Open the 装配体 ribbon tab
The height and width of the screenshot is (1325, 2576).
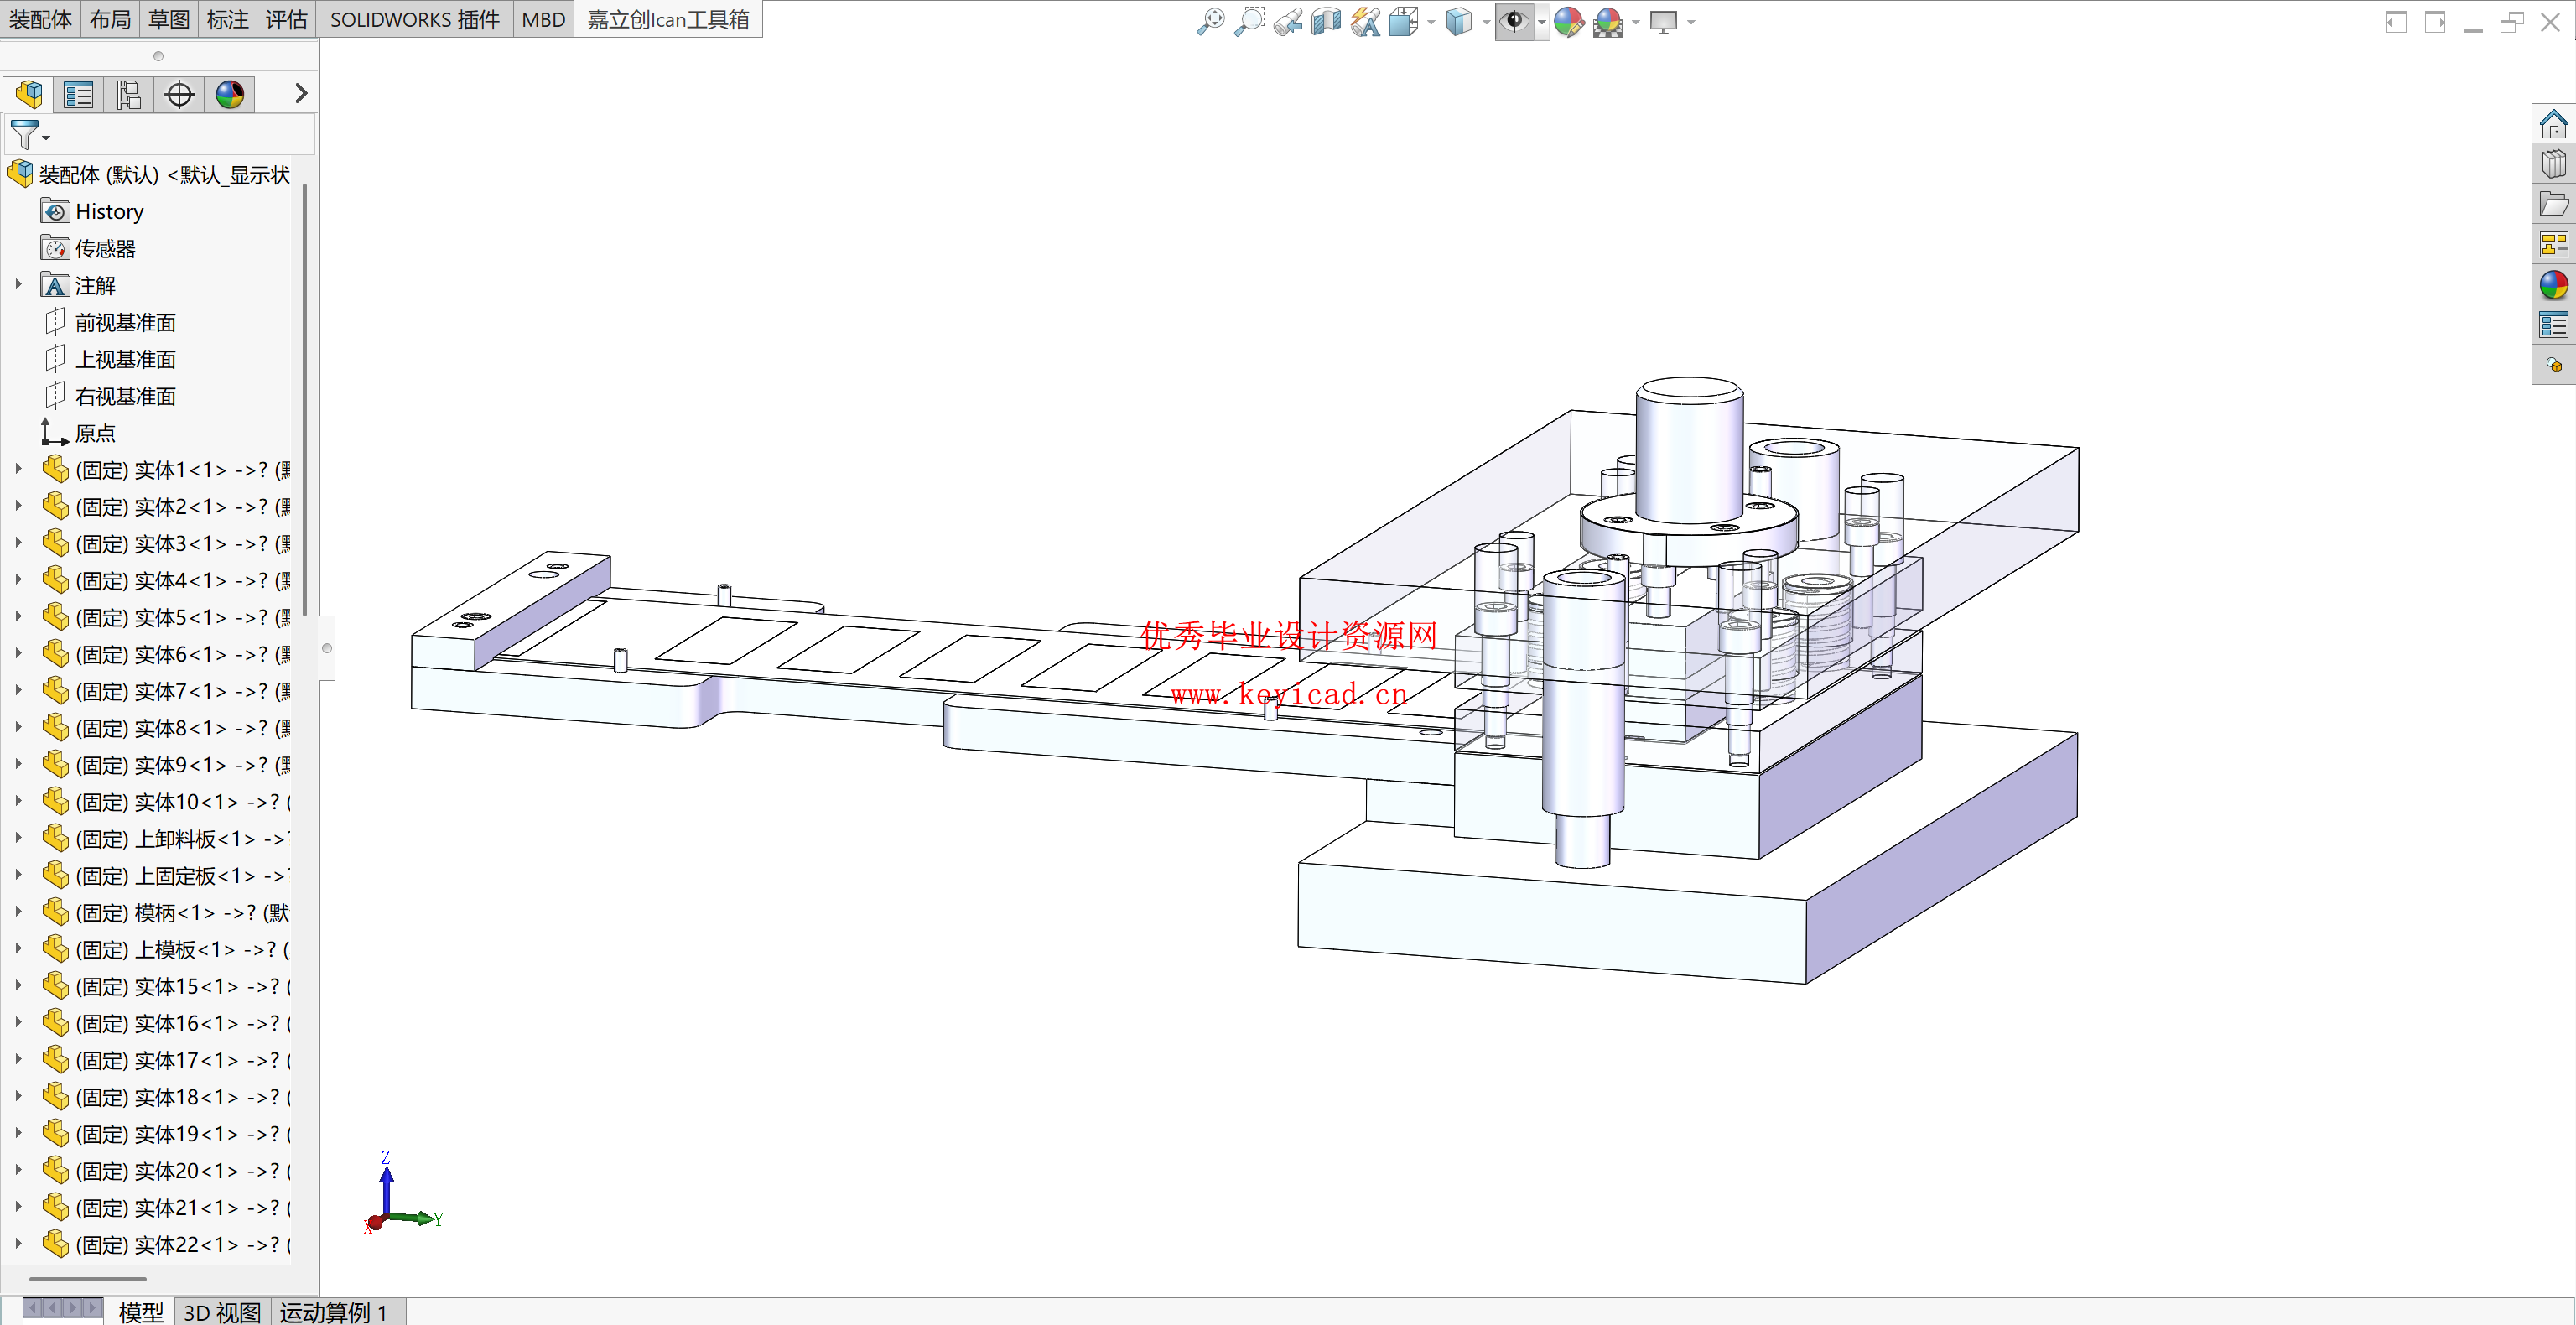click(40, 20)
